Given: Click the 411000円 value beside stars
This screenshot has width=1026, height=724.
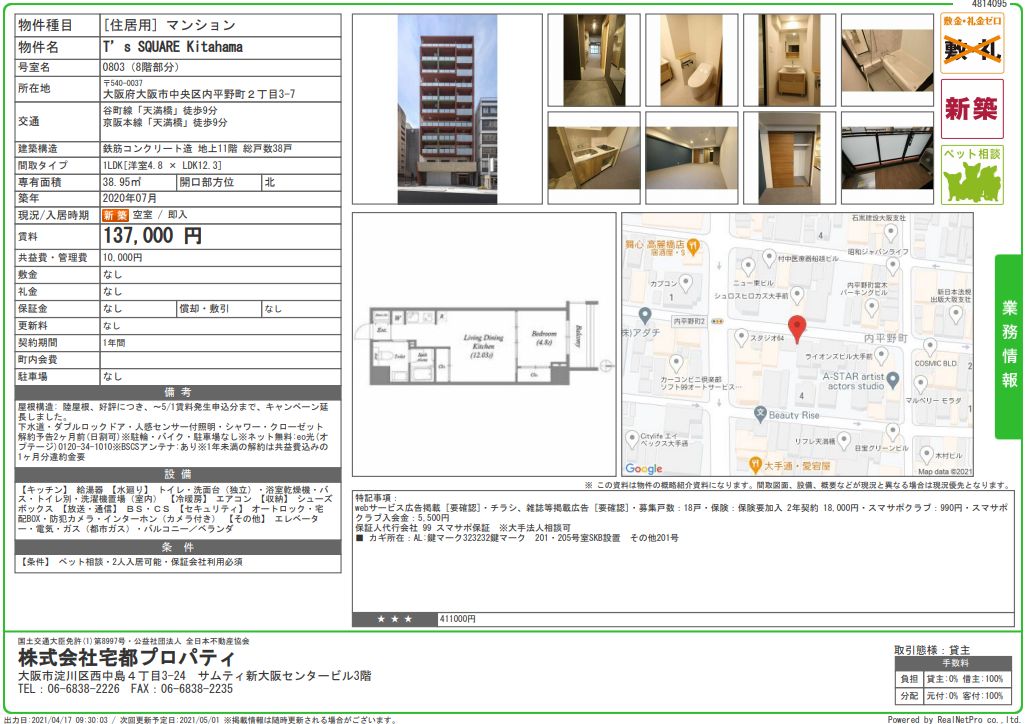Looking at the screenshot, I should pyautogui.click(x=457, y=619).
